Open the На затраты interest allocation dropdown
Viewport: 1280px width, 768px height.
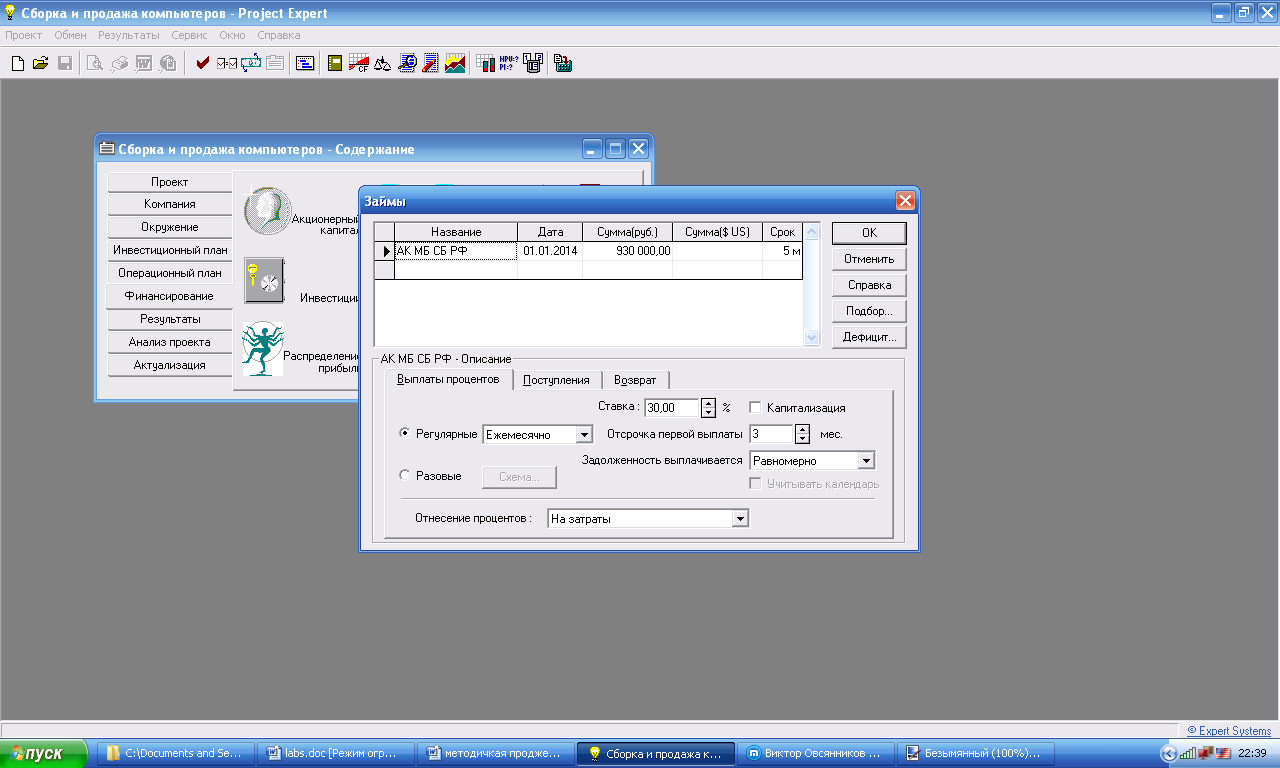pos(739,519)
